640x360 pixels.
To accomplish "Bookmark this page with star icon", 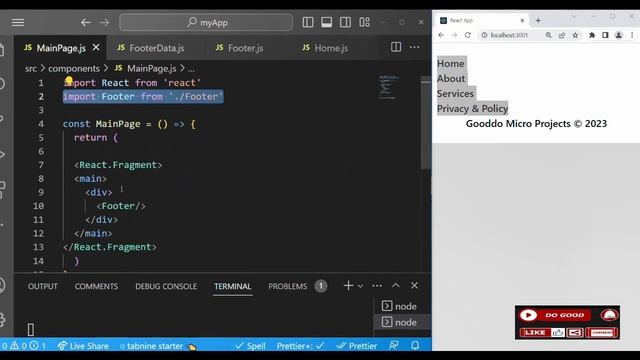I will (576, 35).
